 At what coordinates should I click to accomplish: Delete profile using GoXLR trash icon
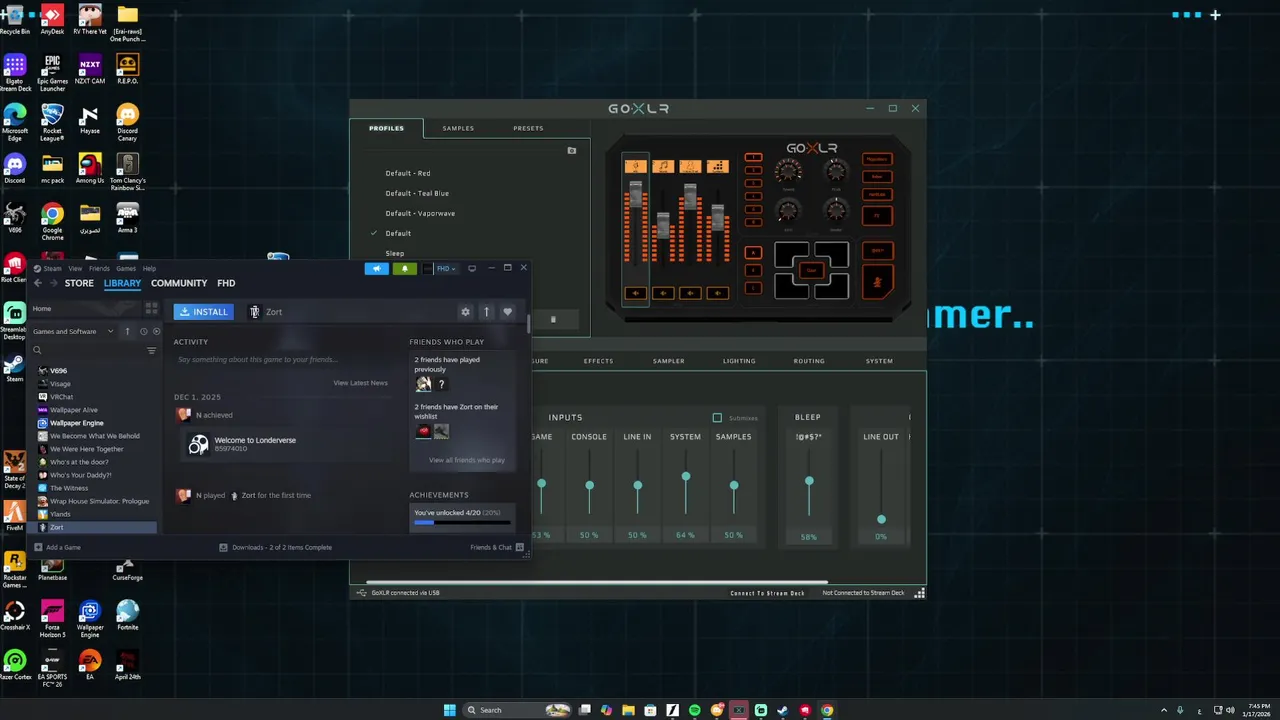tap(553, 320)
